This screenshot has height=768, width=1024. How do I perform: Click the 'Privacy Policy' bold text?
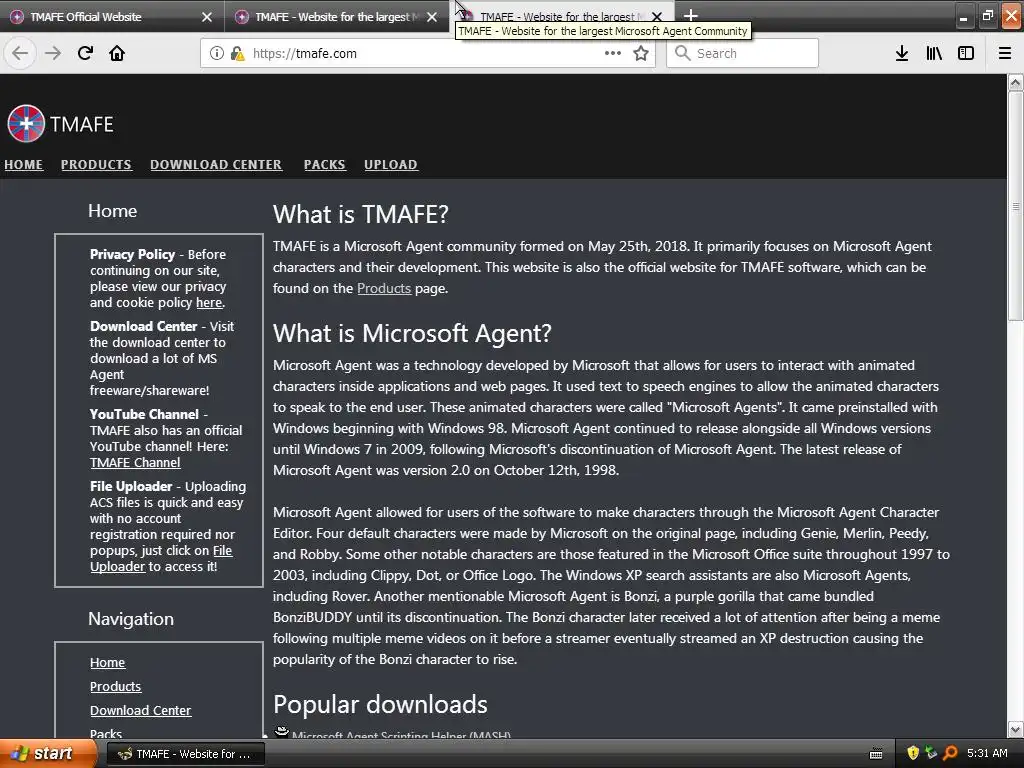tap(133, 254)
